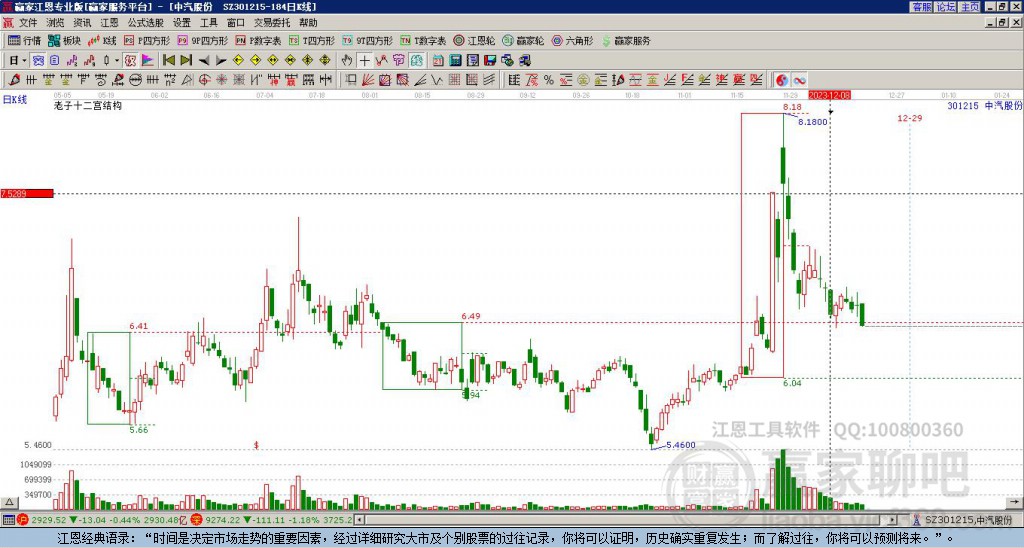Click the 客服 button in title bar

(921, 7)
